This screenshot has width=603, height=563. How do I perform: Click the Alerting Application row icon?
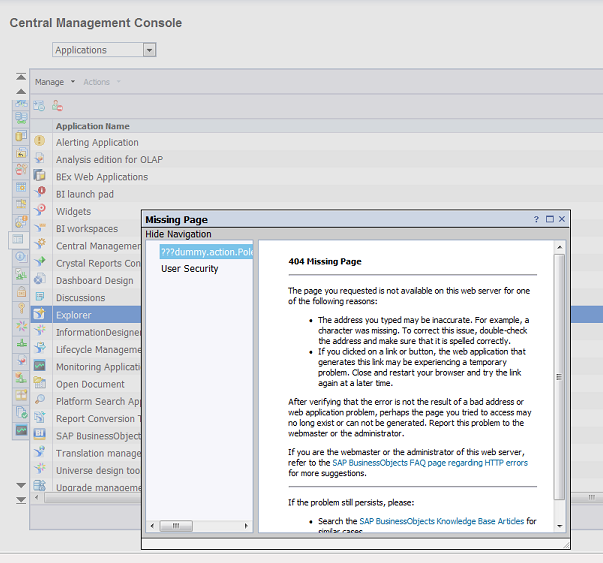pyautogui.click(x=40, y=141)
